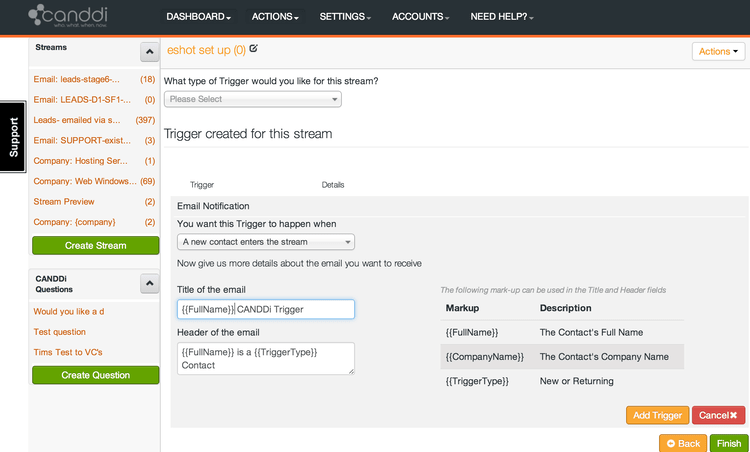This screenshot has width=750, height=452.
Task: Open the 'Test question' link
Action: click(59, 332)
